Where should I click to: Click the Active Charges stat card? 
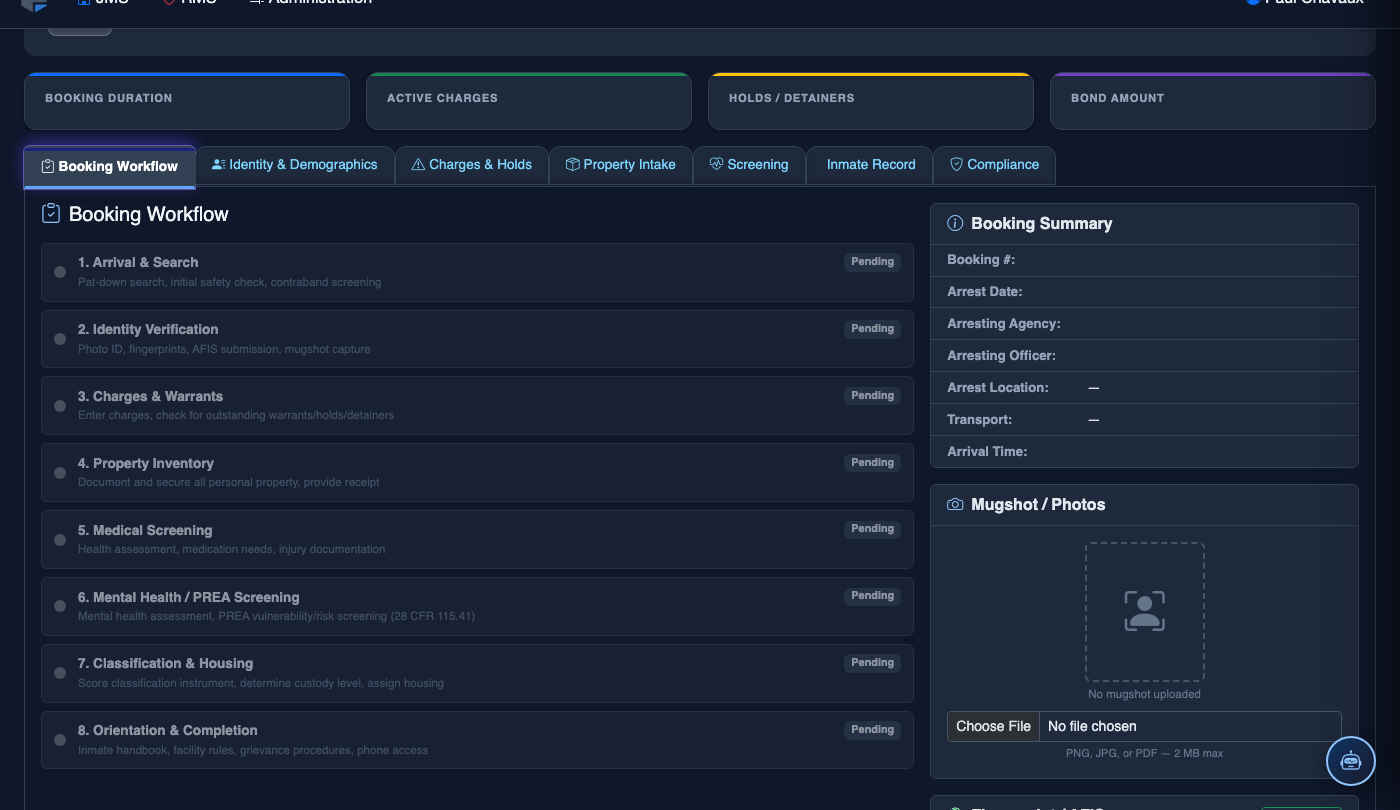[529, 101]
